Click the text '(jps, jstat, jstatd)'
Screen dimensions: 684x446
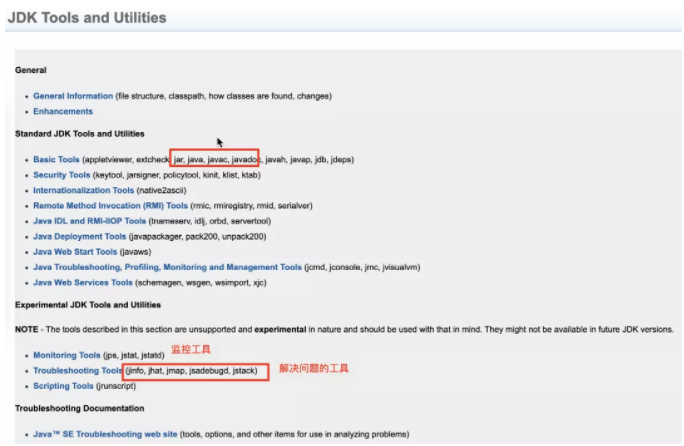tap(133, 355)
